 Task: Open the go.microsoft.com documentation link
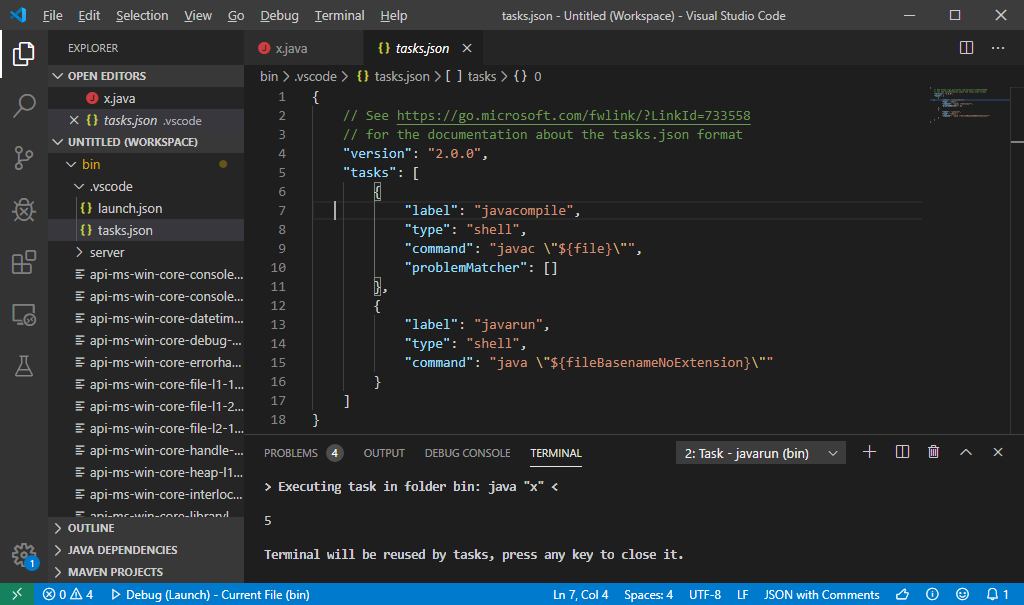pos(573,116)
